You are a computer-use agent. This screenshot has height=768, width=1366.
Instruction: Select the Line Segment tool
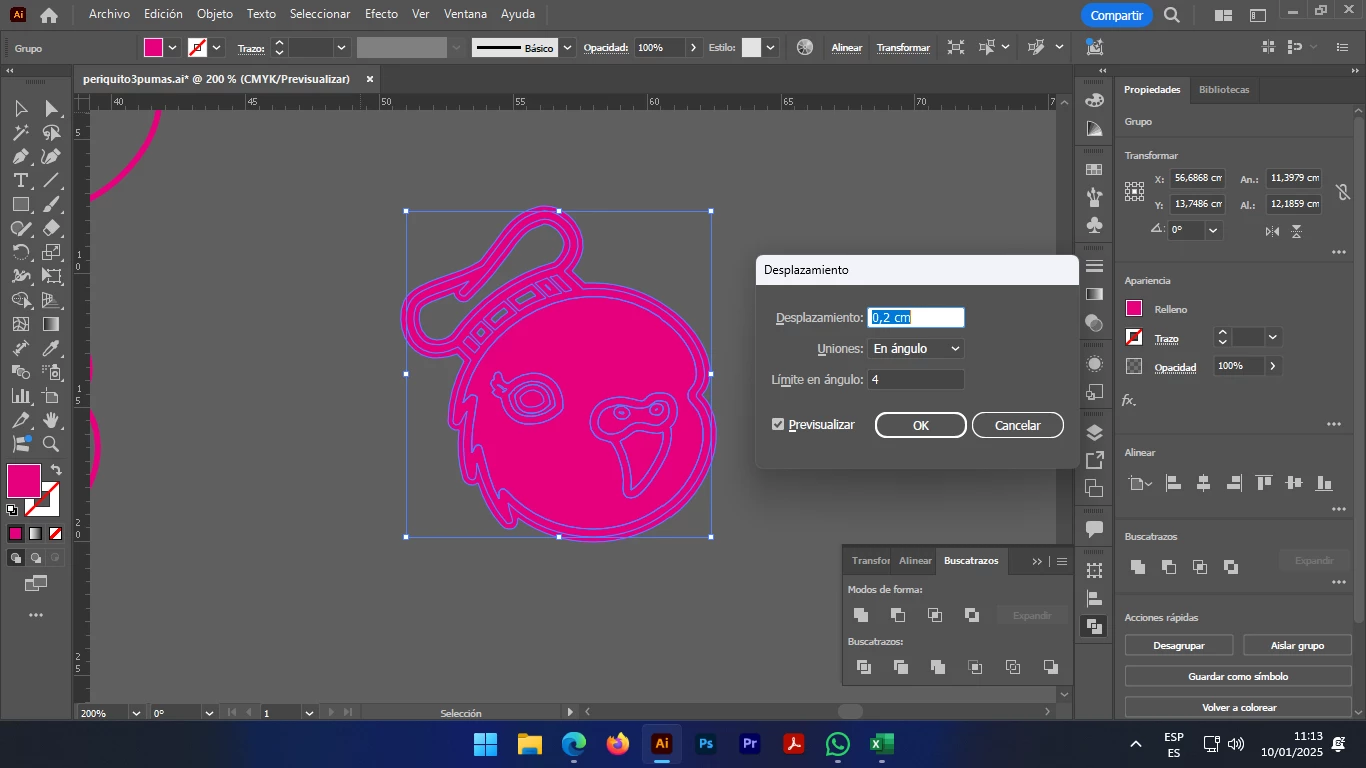(51, 180)
